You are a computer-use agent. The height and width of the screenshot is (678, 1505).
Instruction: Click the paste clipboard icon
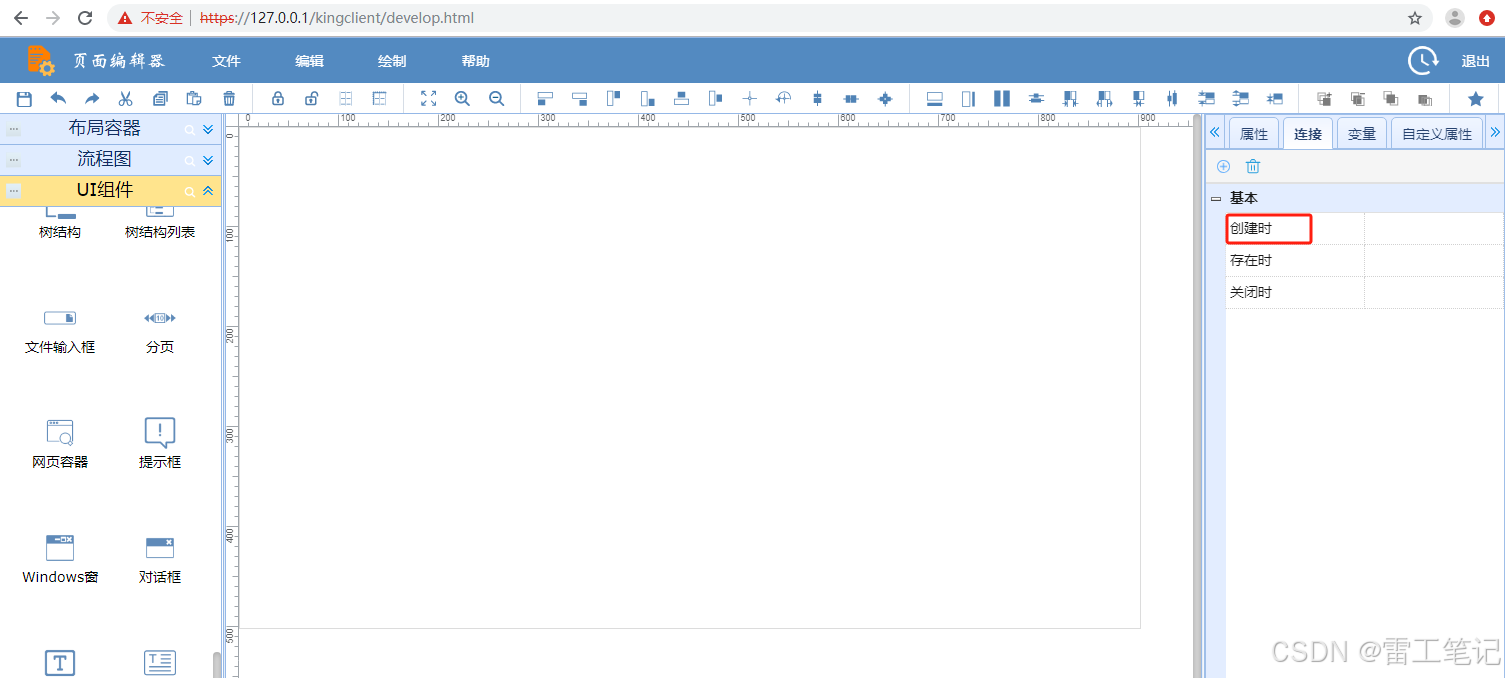pyautogui.click(x=194, y=98)
